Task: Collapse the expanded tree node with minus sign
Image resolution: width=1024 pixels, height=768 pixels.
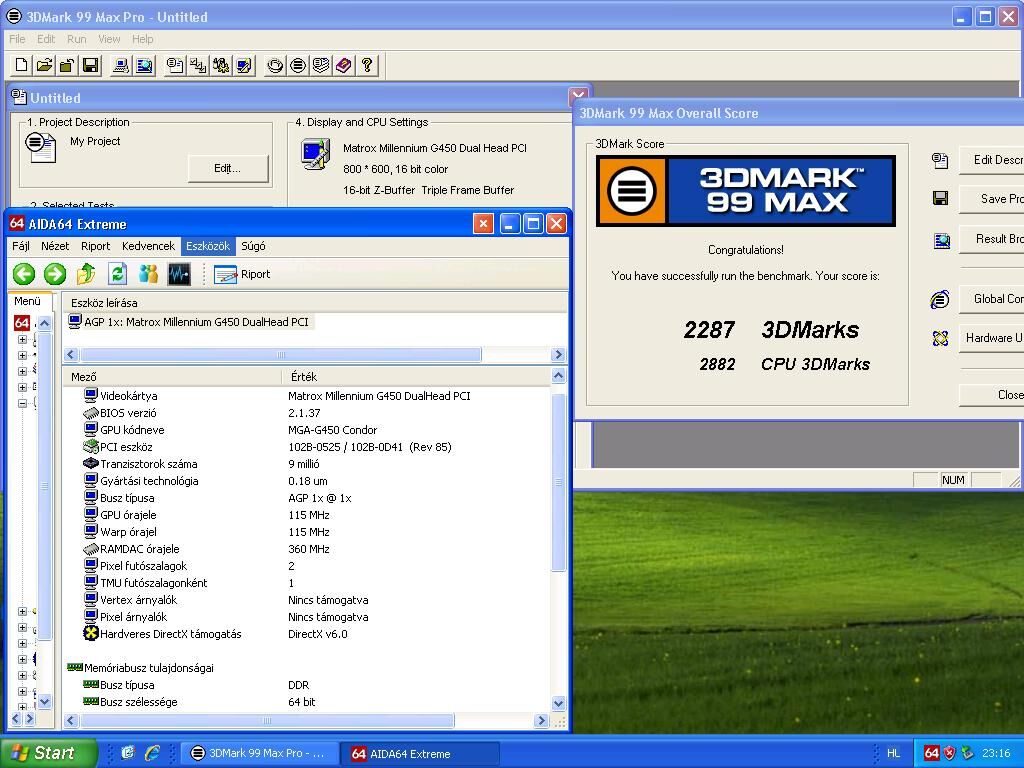Action: pos(22,403)
